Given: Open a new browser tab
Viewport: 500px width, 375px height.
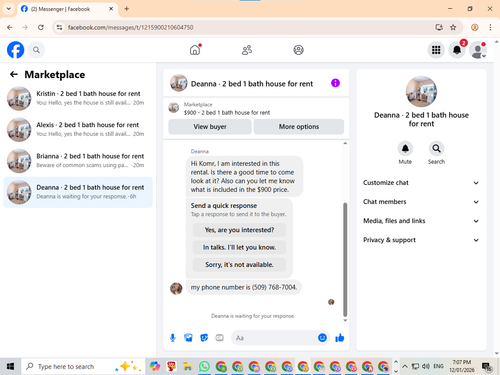Looking at the screenshot, I should coord(127,9).
